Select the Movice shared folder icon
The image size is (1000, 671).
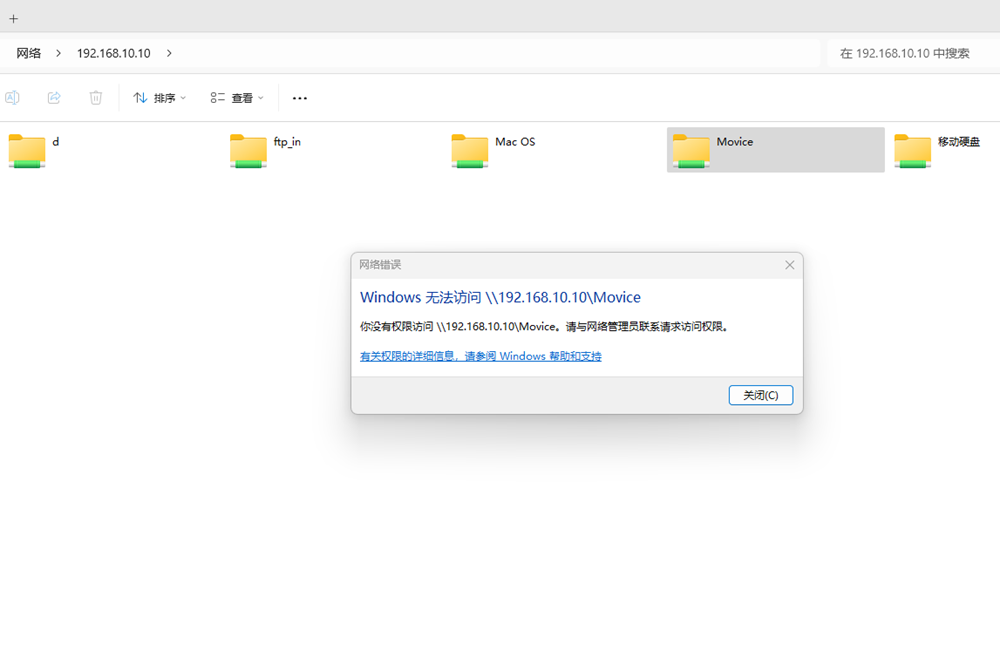(x=691, y=151)
